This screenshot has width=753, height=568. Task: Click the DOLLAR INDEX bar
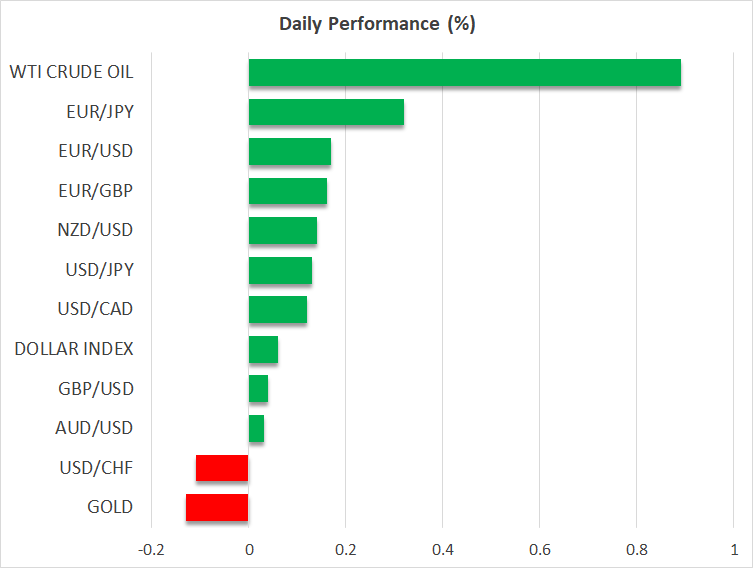263,349
